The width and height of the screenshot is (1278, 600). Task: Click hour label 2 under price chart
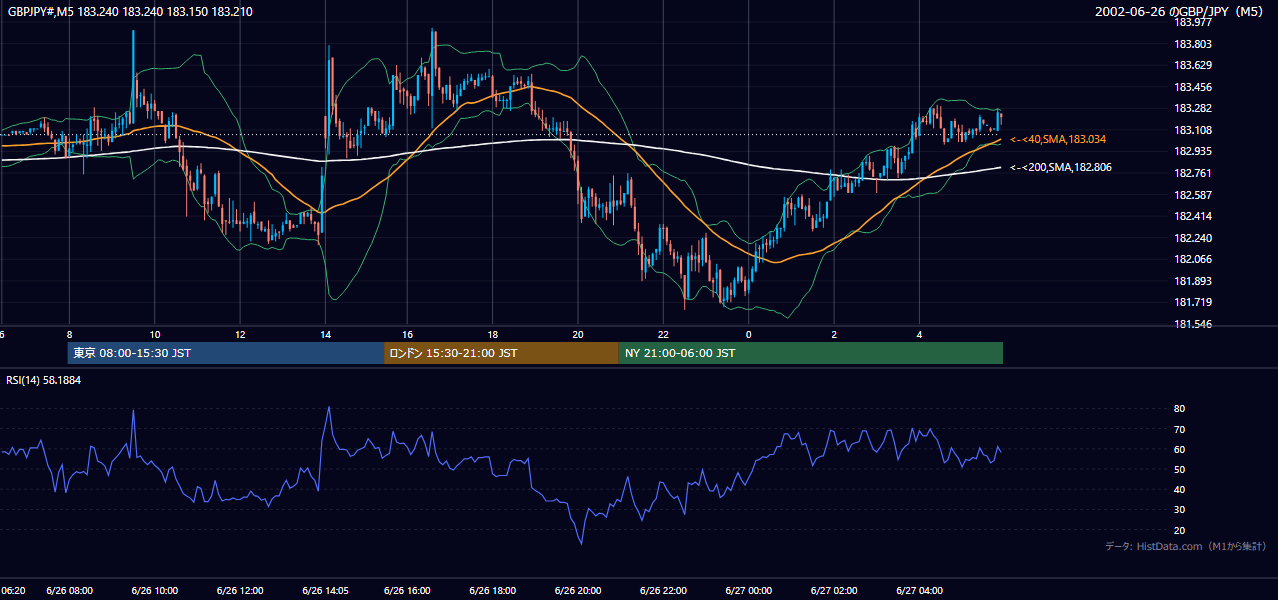coord(833,334)
